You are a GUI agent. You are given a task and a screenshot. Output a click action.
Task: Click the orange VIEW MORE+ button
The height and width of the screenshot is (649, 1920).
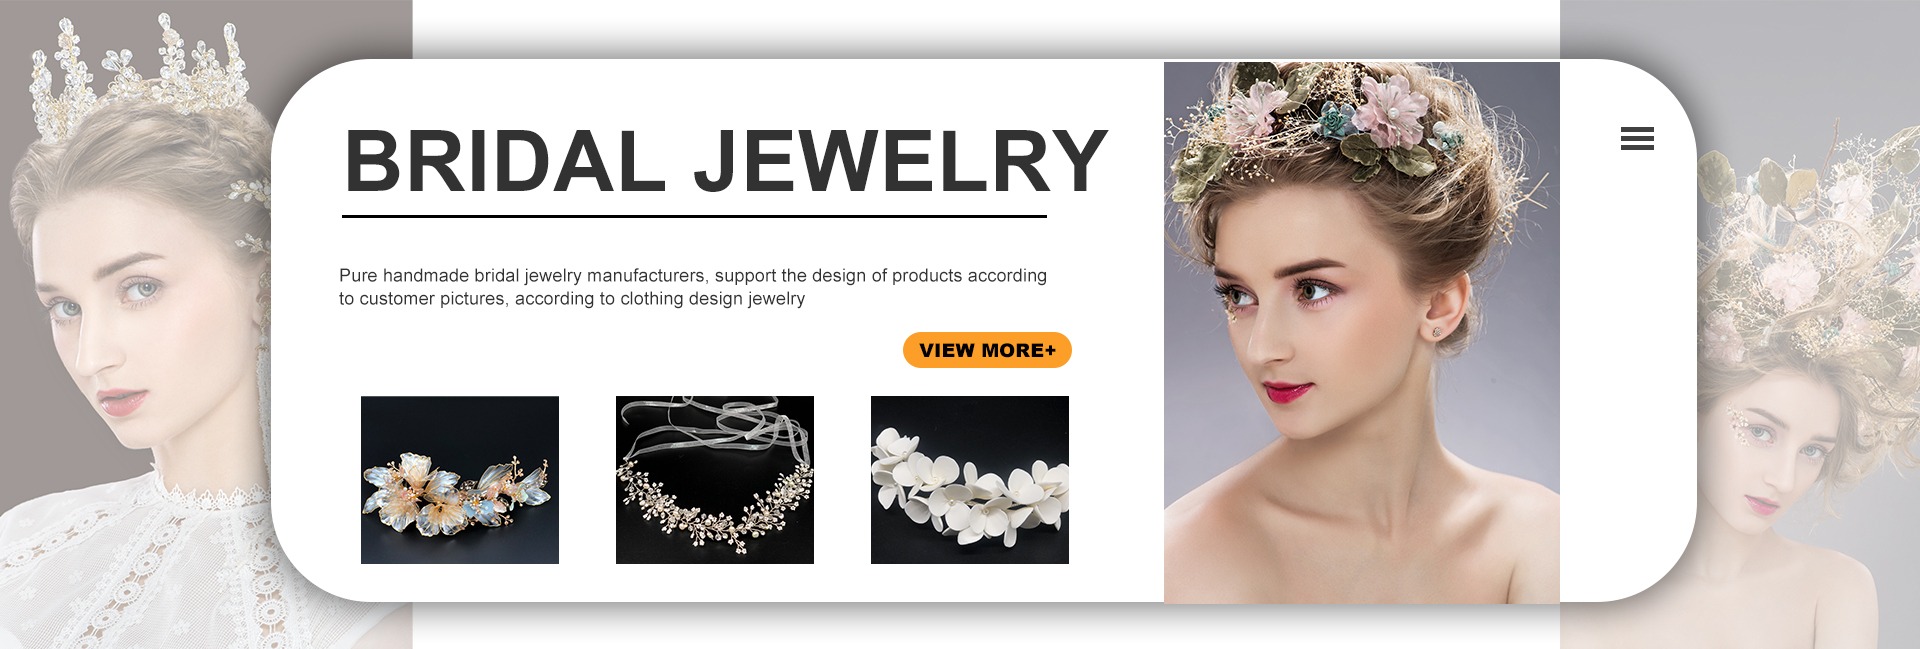987,350
